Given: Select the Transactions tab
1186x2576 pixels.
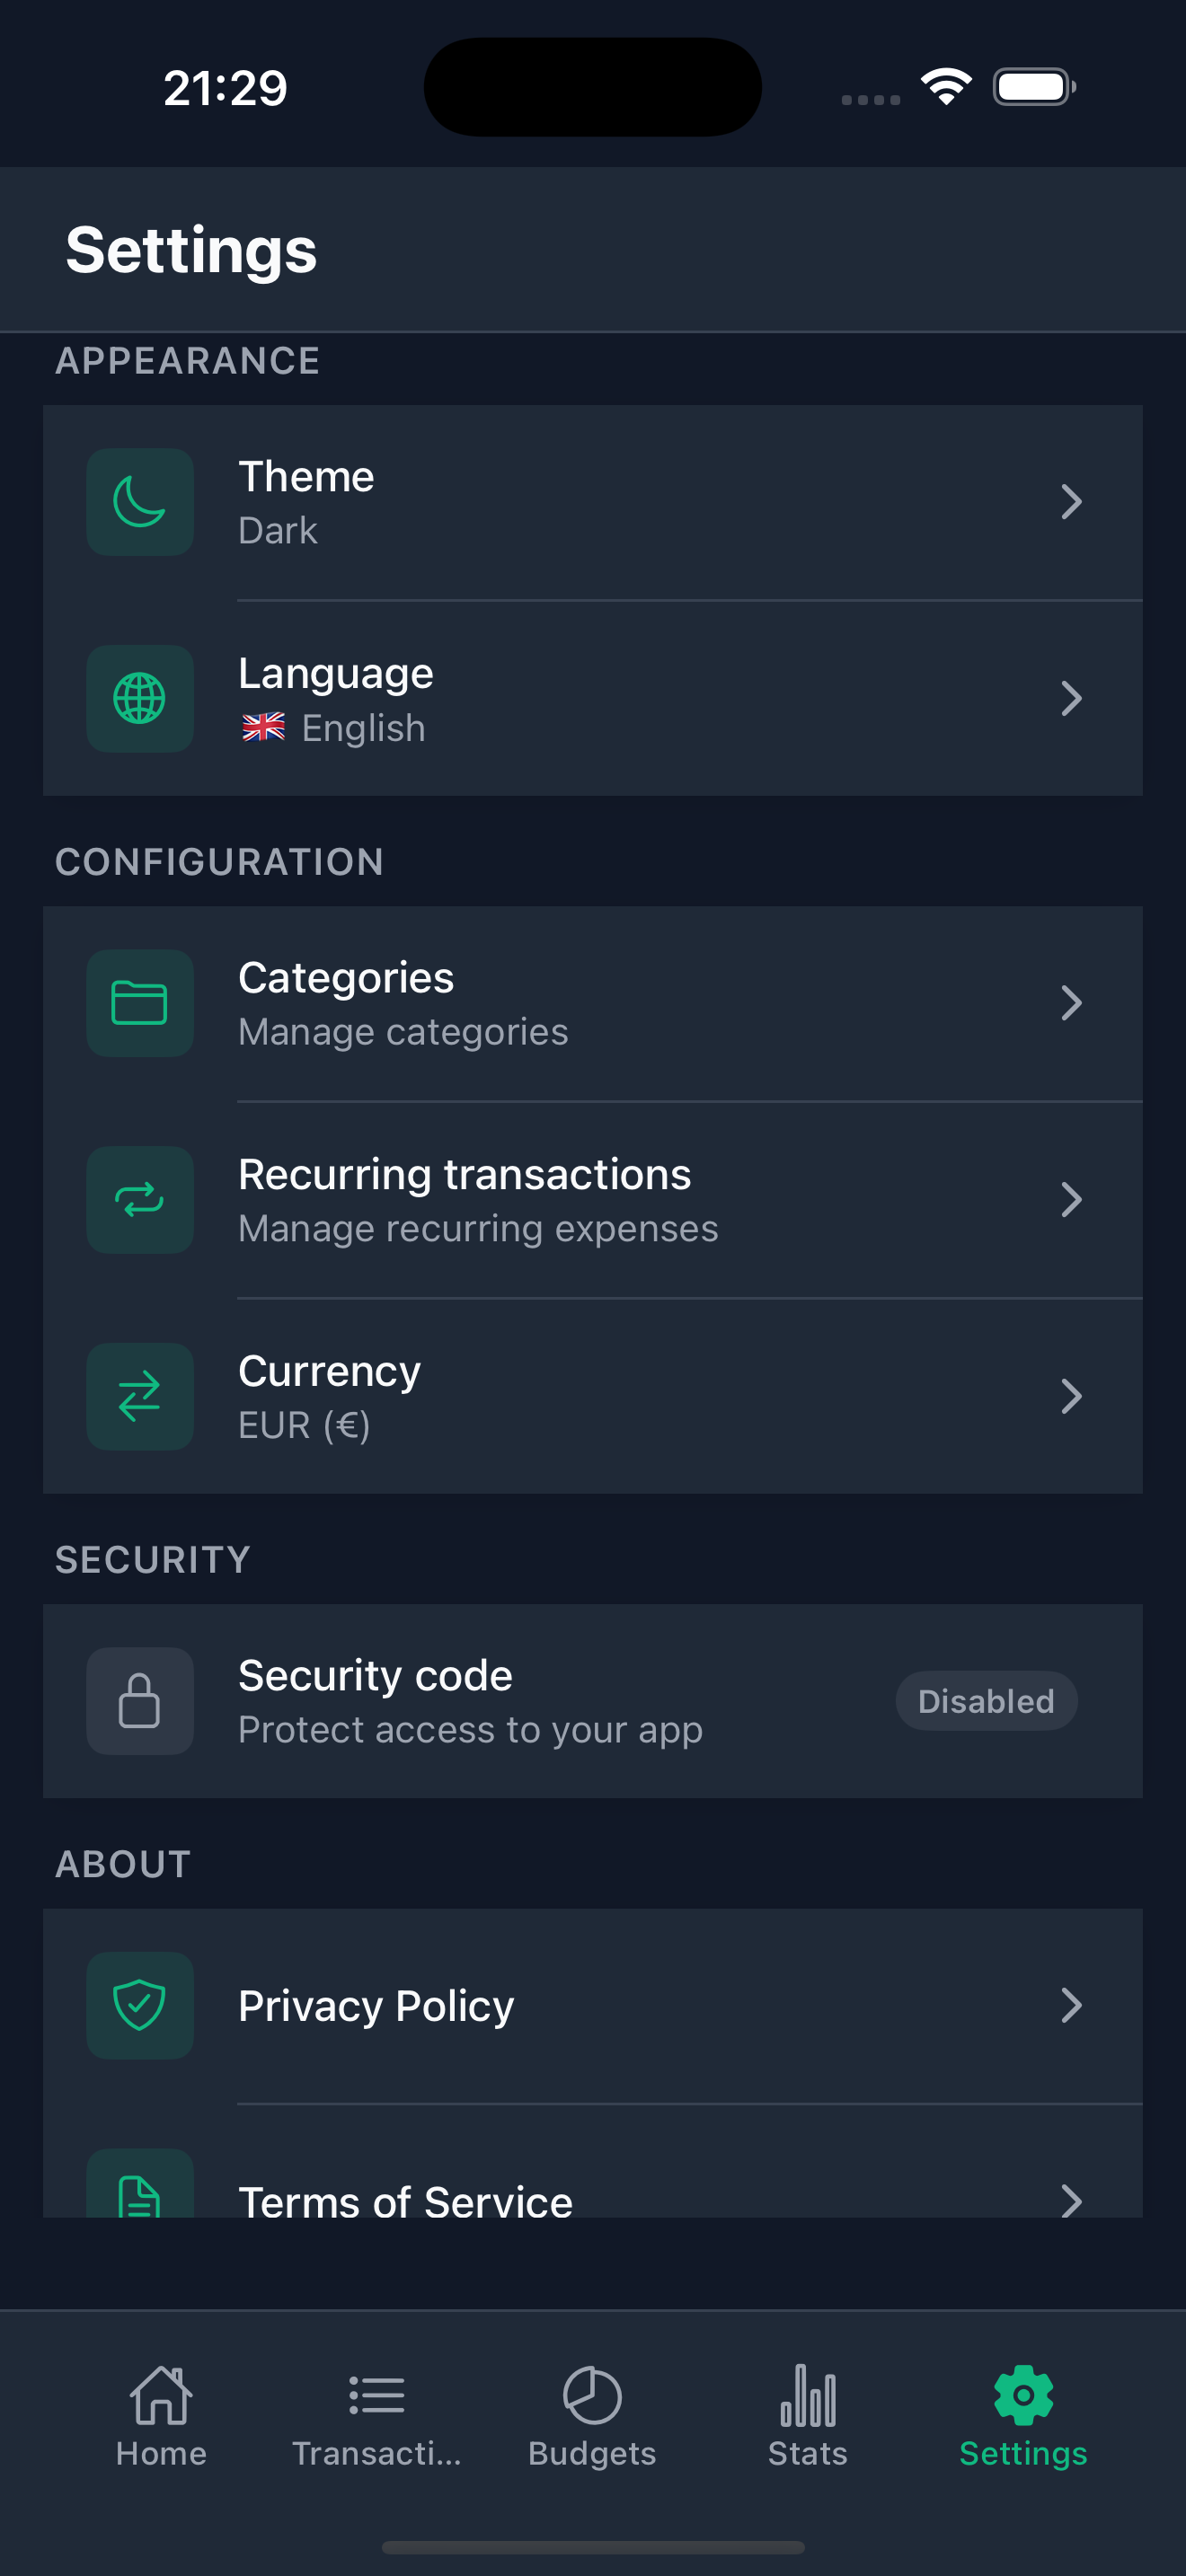Looking at the screenshot, I should point(376,2414).
